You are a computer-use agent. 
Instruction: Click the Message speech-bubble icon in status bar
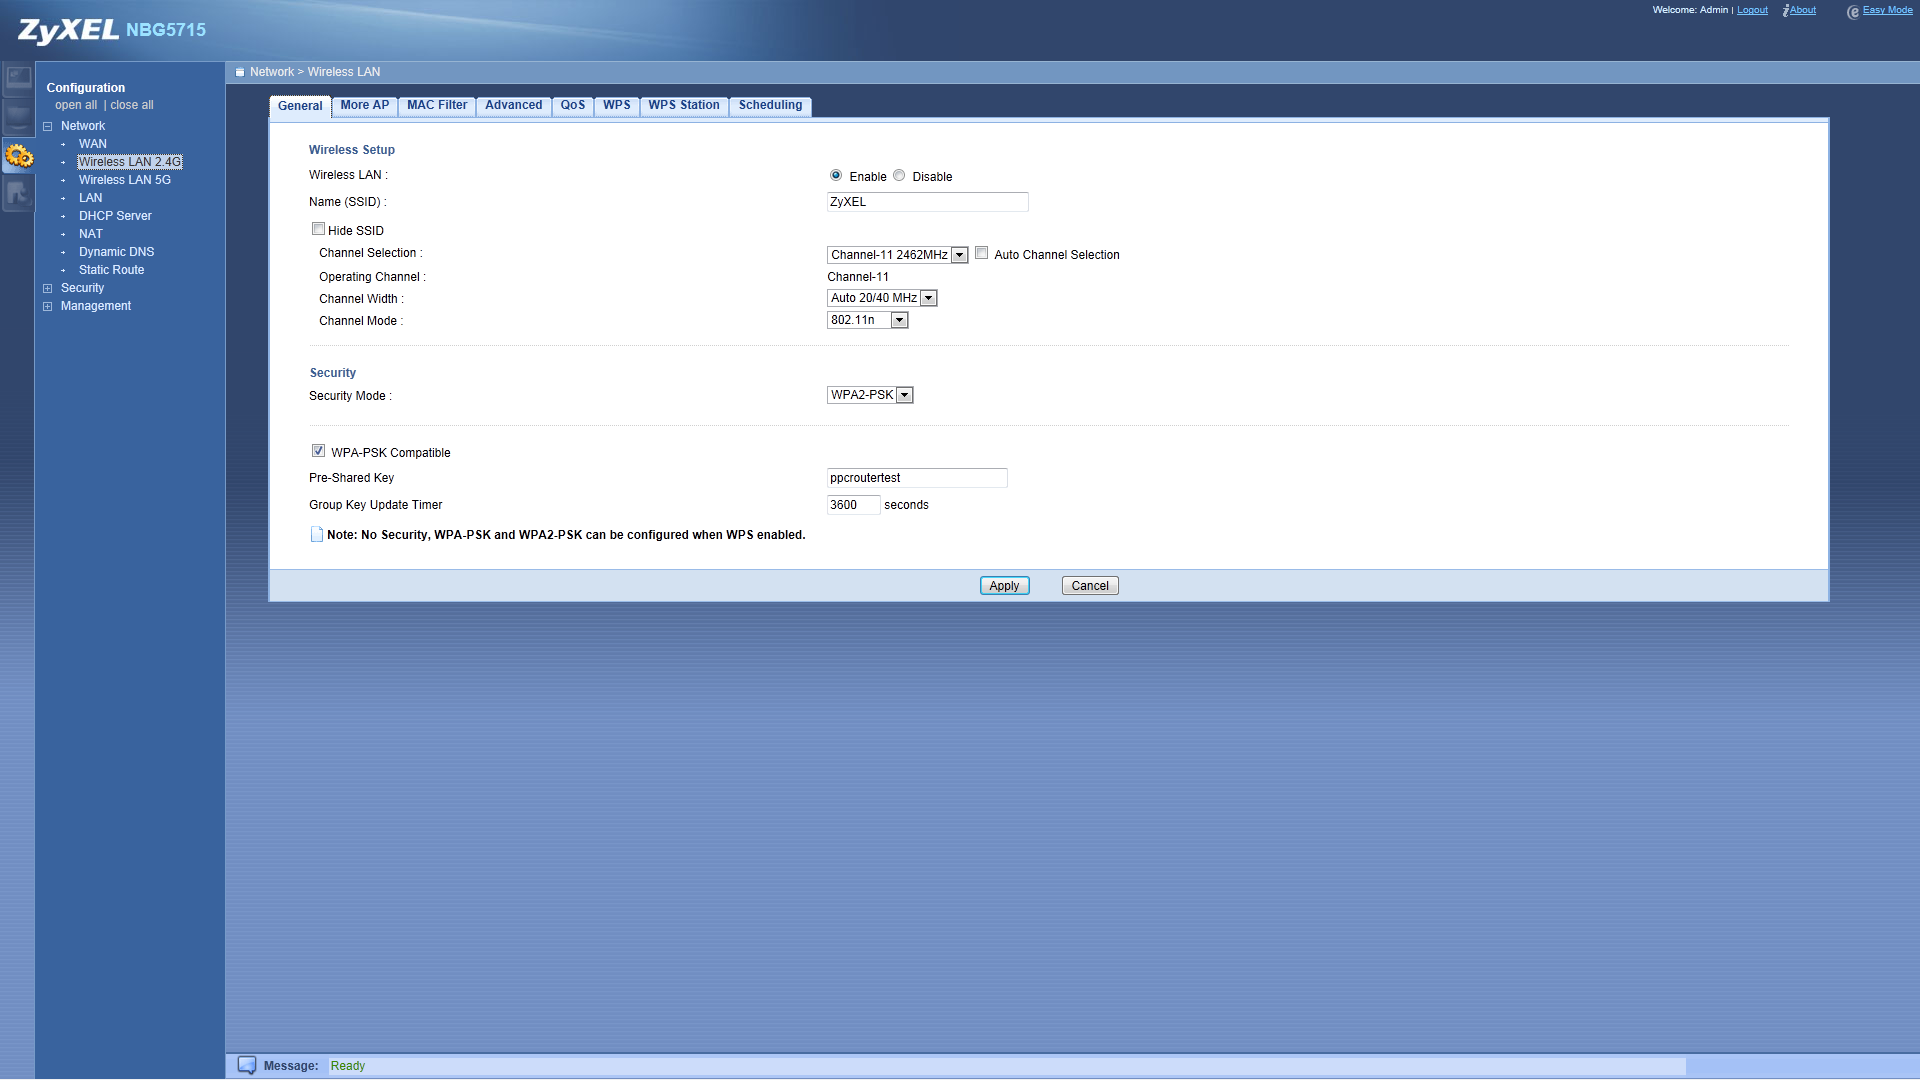pyautogui.click(x=247, y=1065)
